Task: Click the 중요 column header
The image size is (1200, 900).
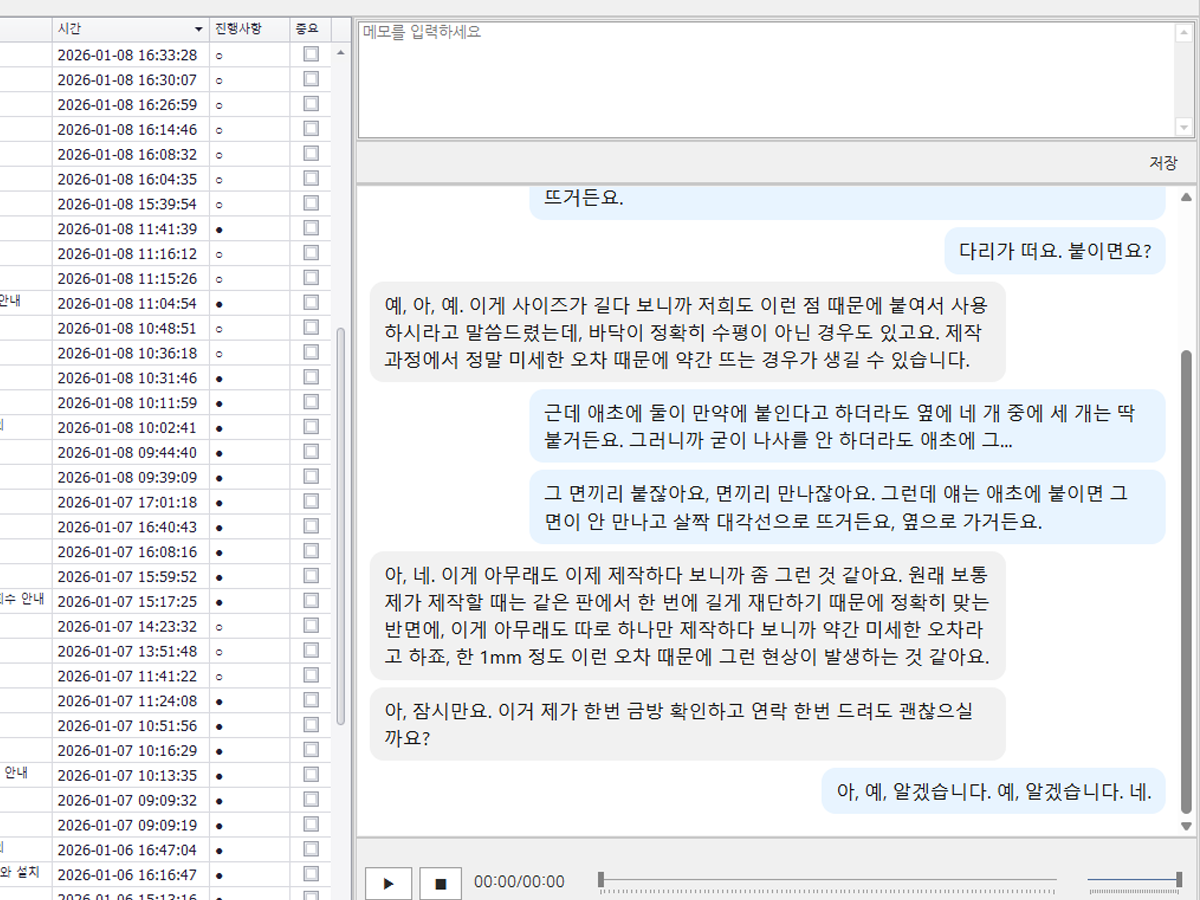Action: (x=306, y=29)
